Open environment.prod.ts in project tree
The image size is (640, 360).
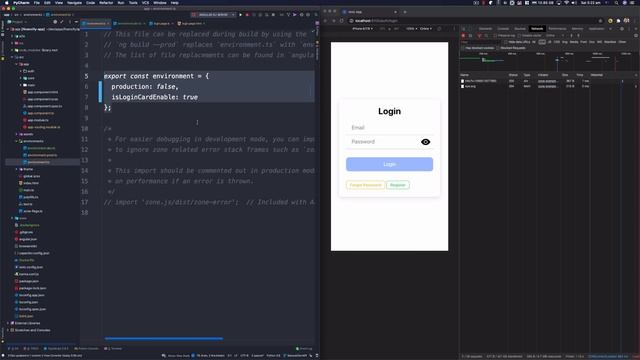(42, 155)
